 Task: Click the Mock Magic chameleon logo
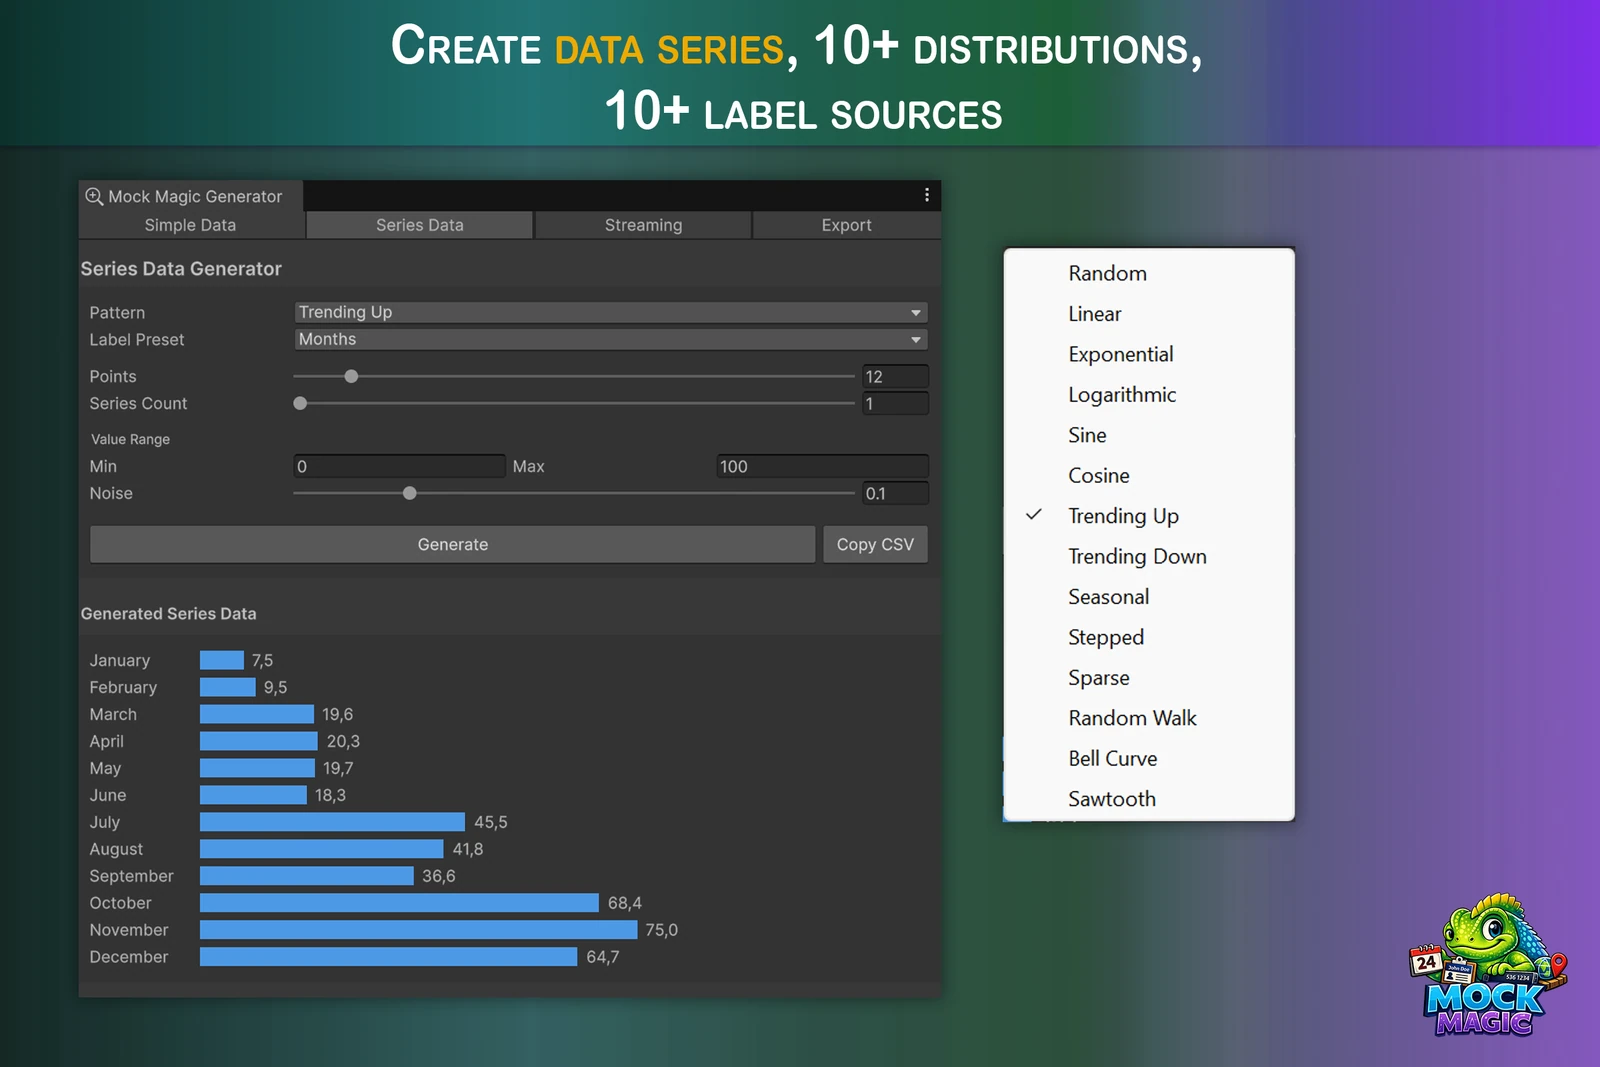[1488, 964]
